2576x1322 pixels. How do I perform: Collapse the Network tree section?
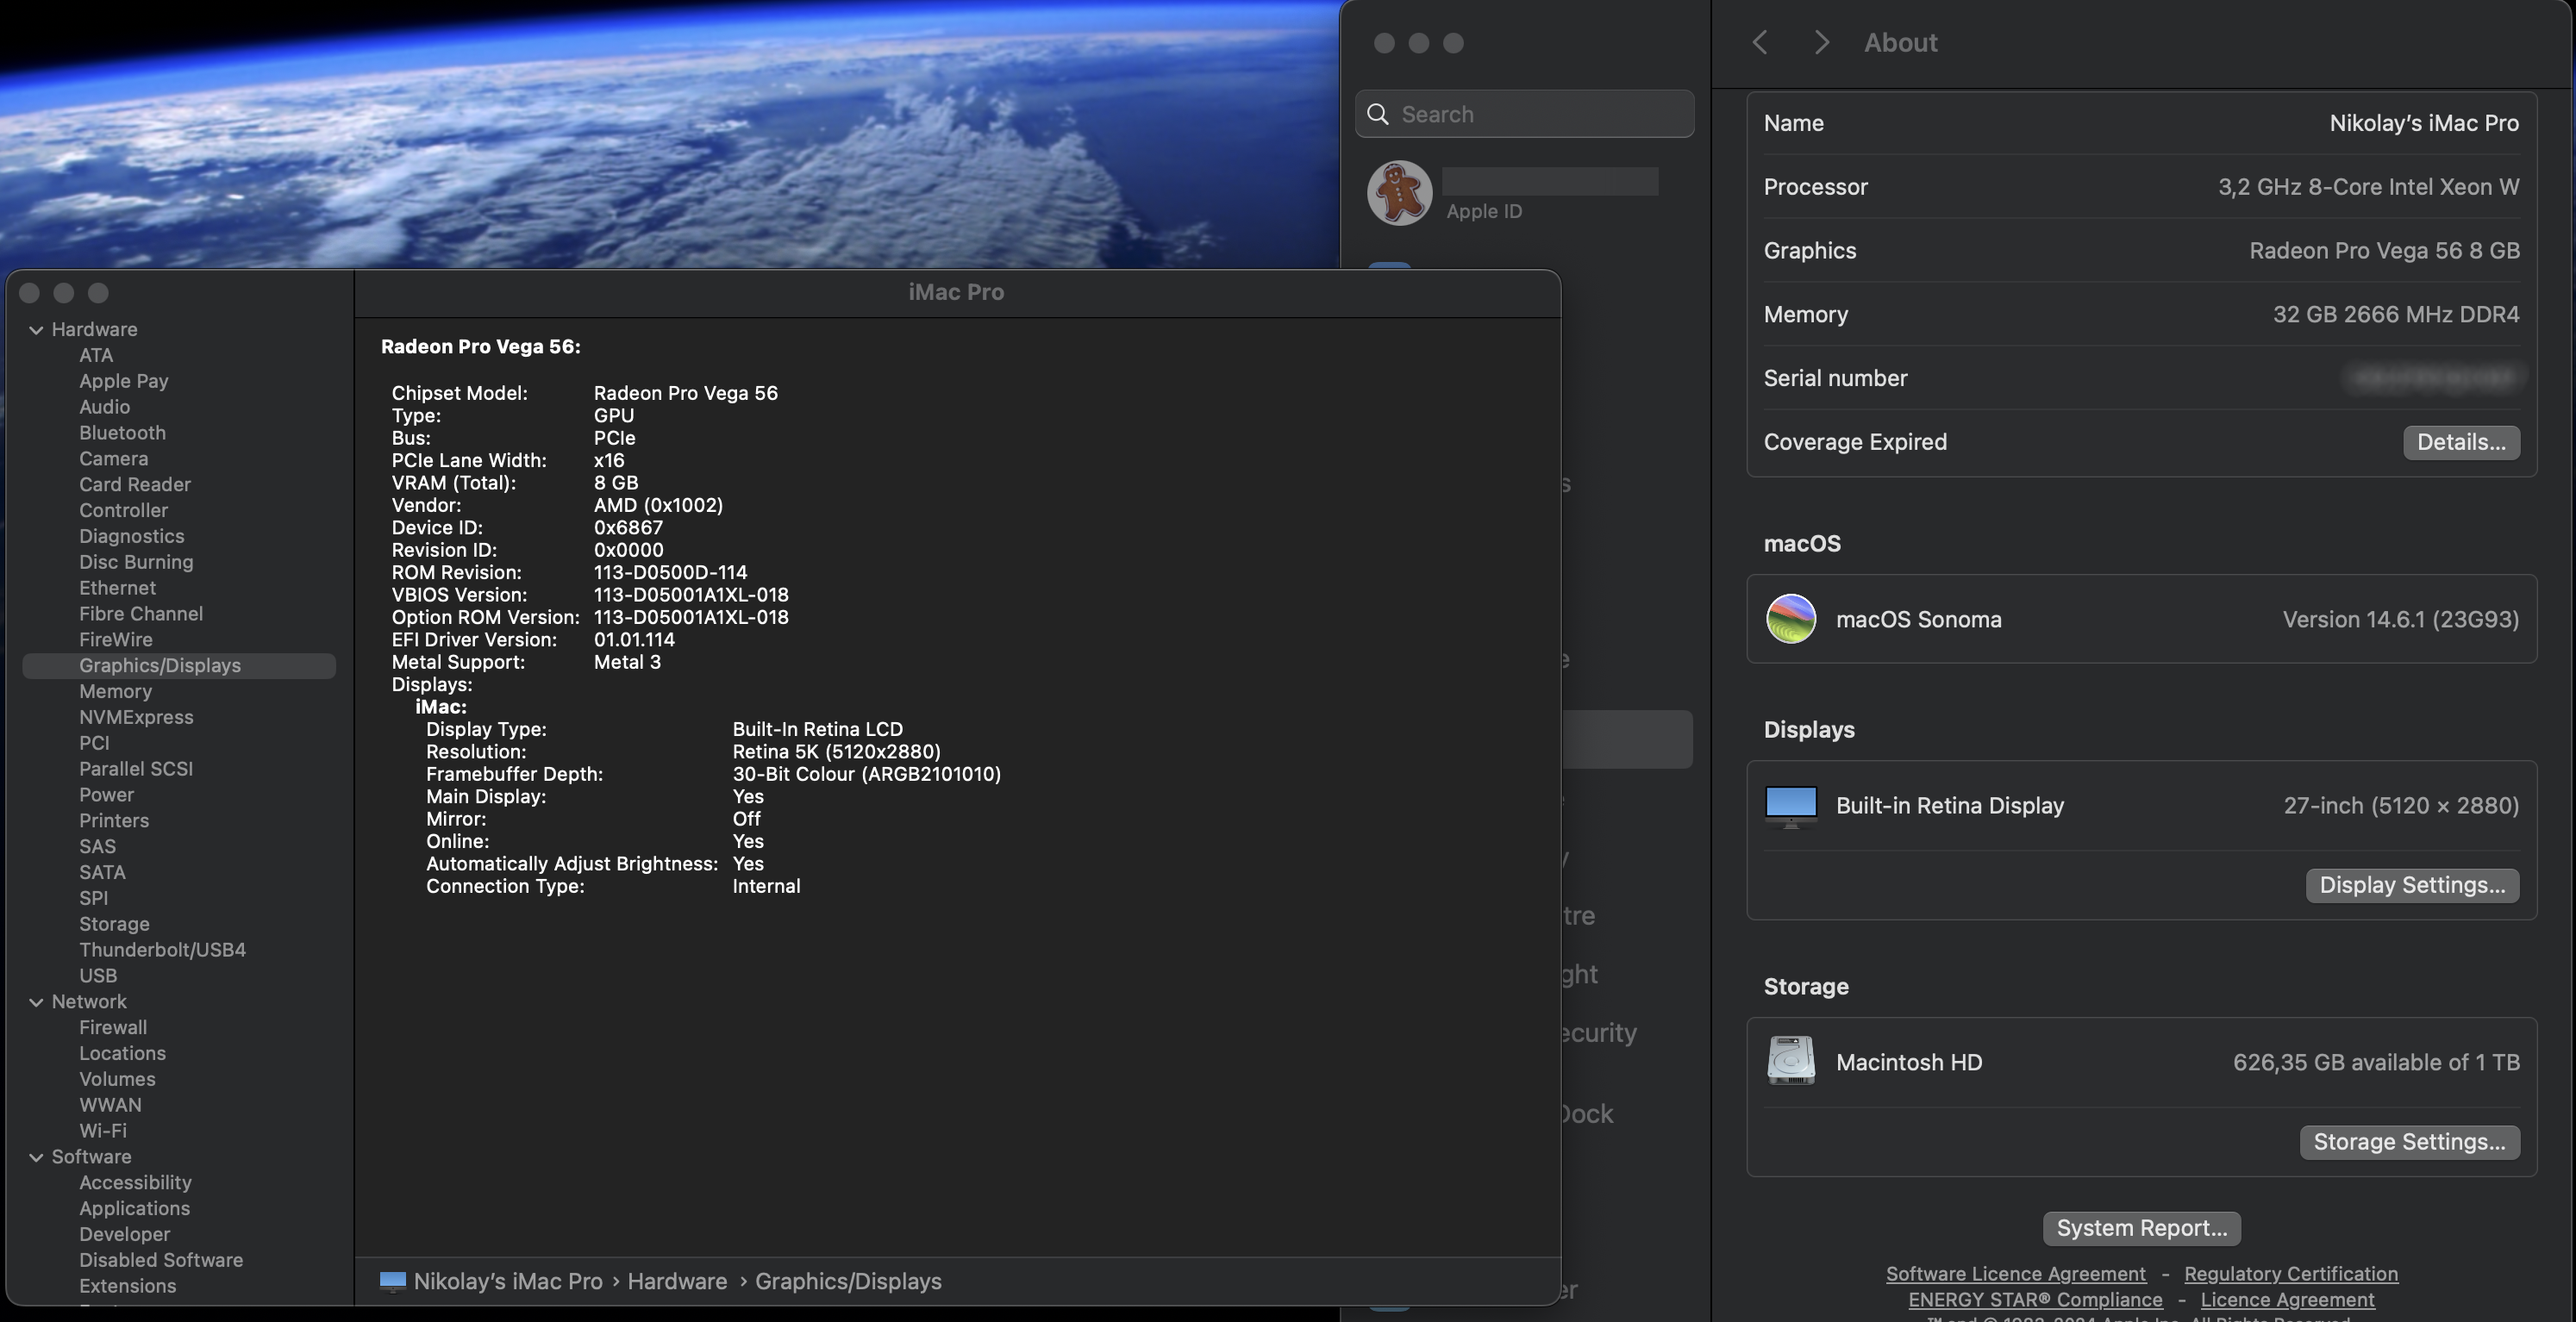[x=36, y=1002]
